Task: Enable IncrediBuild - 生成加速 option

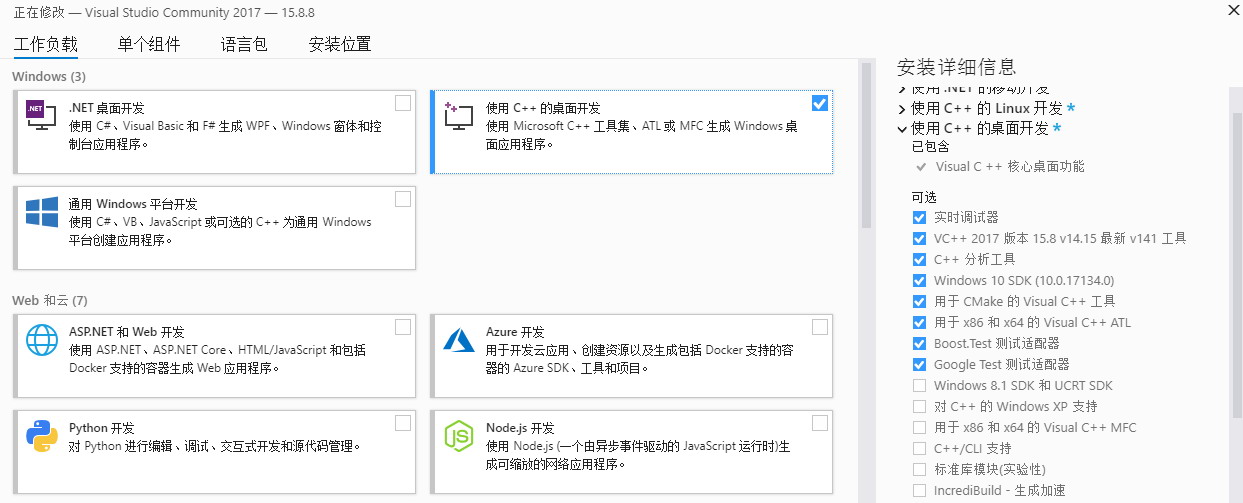Action: (919, 490)
